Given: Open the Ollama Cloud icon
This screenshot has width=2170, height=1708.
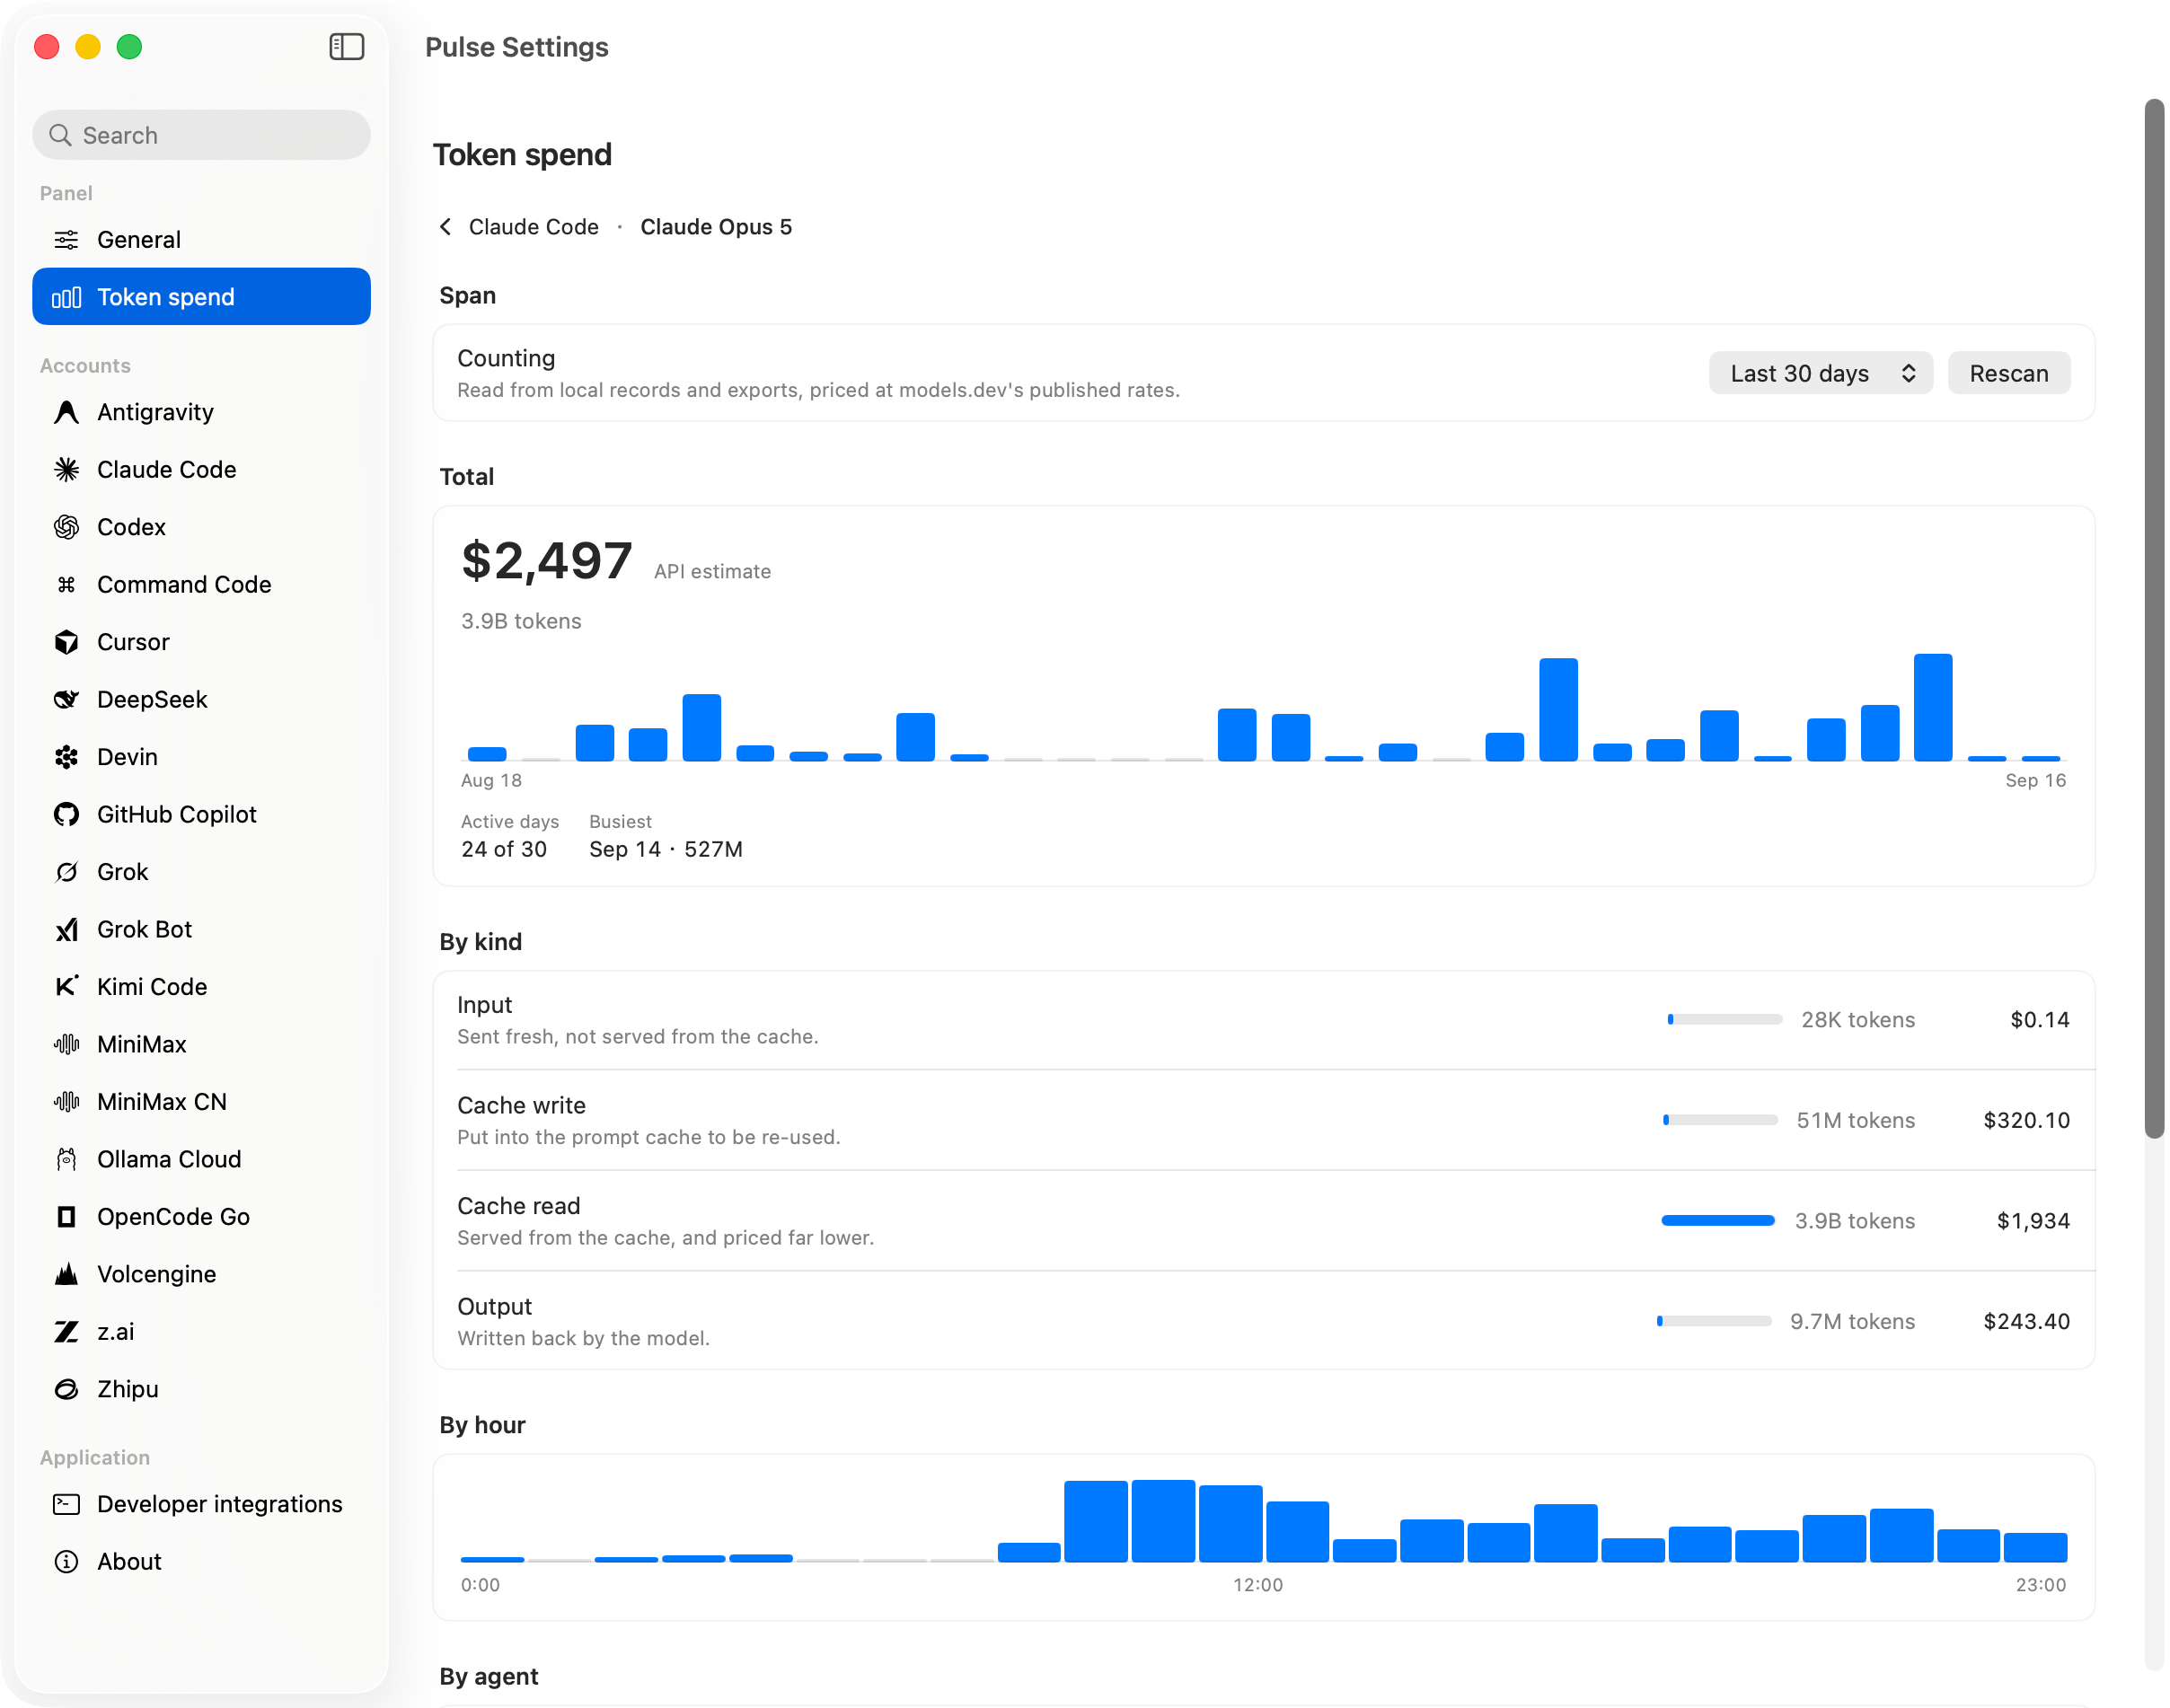Looking at the screenshot, I should pyautogui.click(x=66, y=1160).
